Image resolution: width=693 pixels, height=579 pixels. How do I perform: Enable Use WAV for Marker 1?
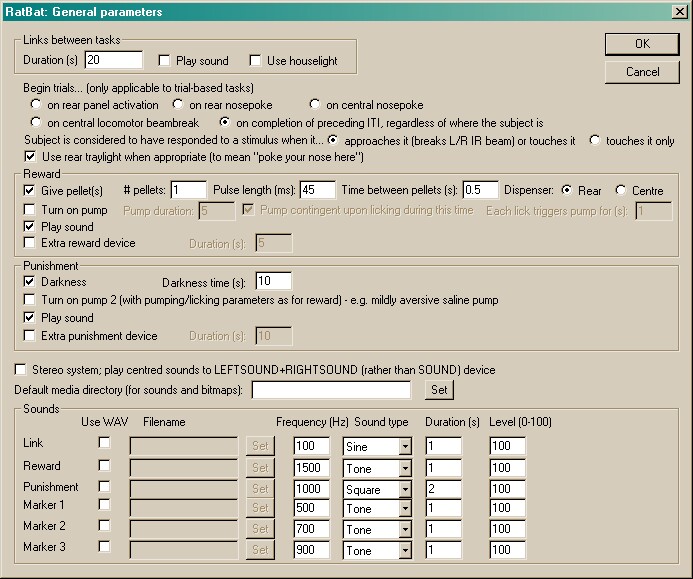click(104, 504)
